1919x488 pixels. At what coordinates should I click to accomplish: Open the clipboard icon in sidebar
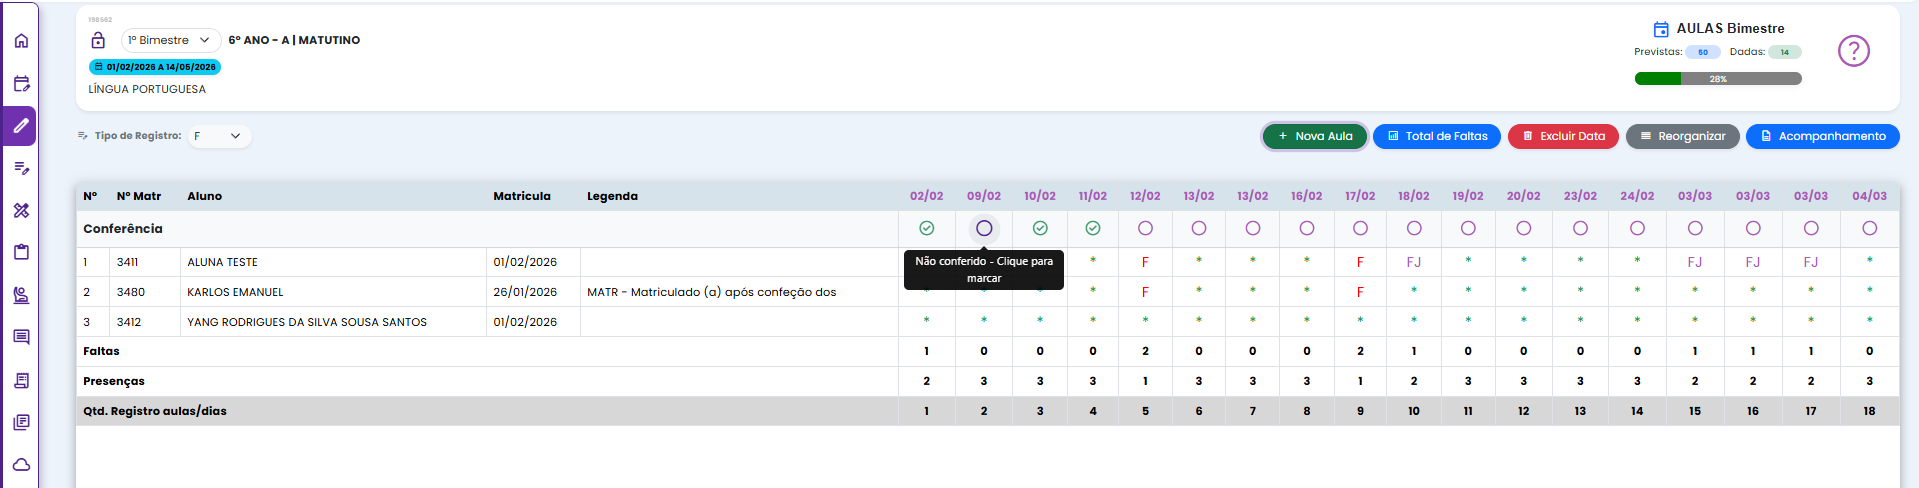(x=21, y=252)
